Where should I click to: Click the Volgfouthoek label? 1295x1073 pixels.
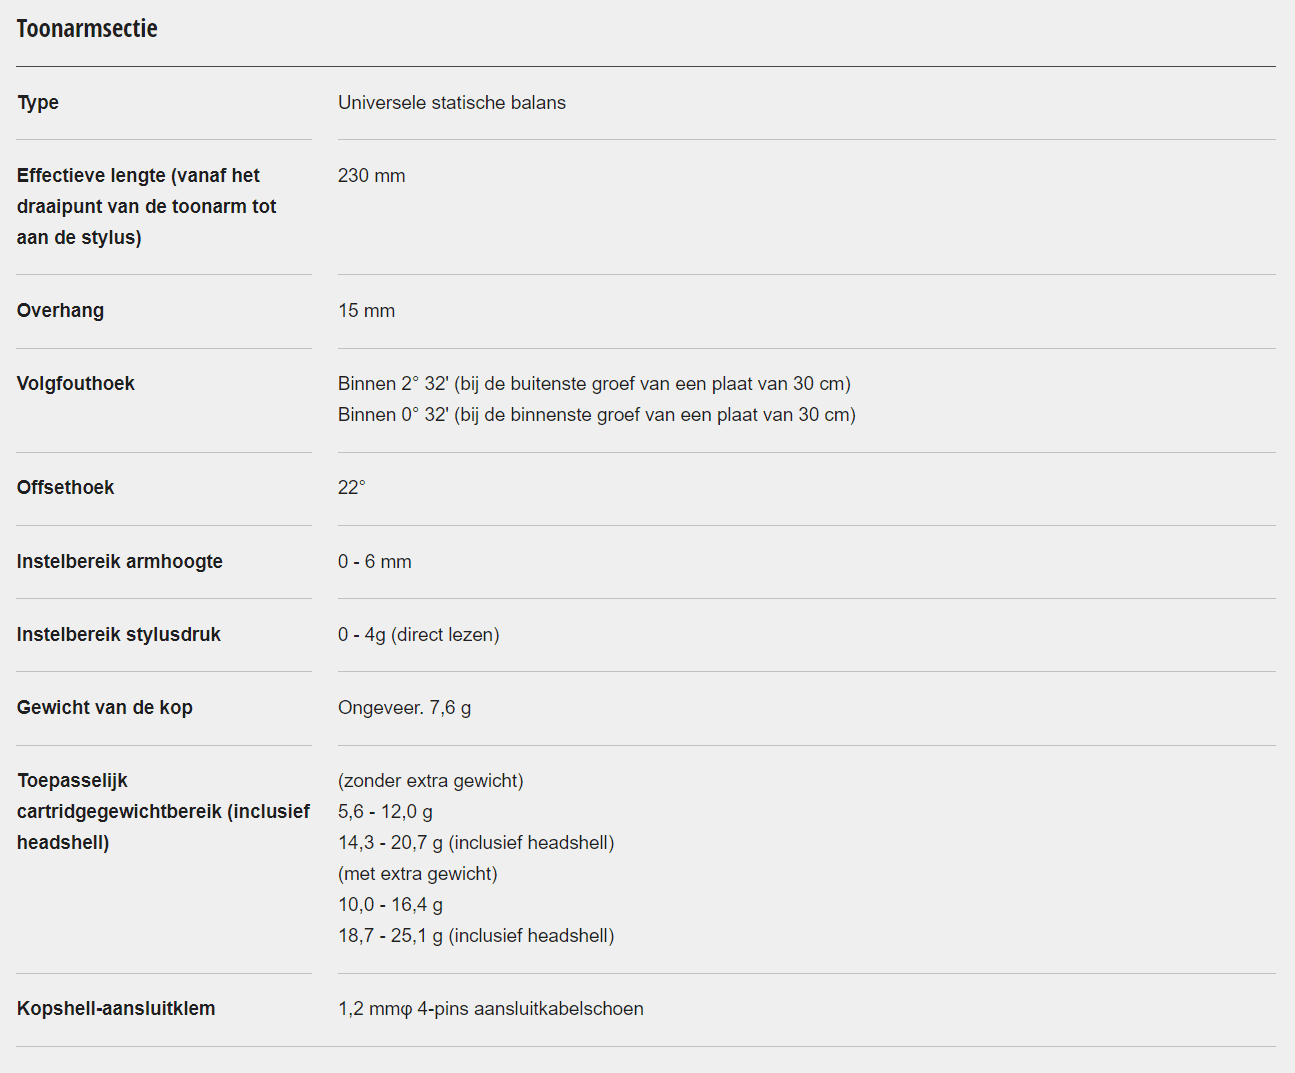[76, 383]
